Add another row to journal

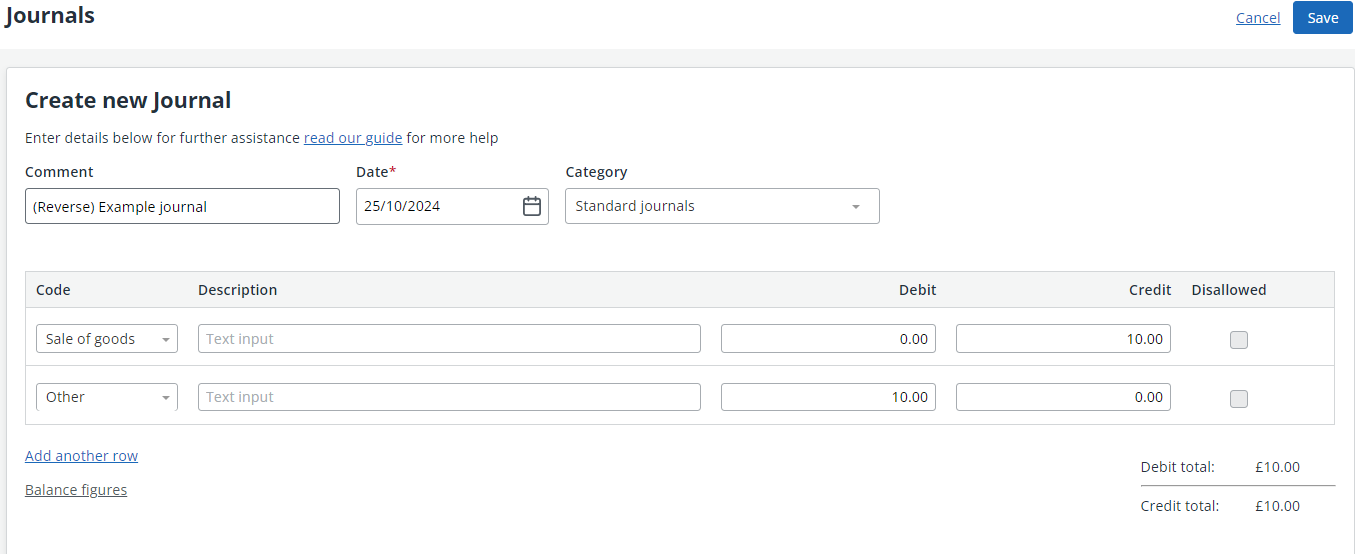[81, 456]
